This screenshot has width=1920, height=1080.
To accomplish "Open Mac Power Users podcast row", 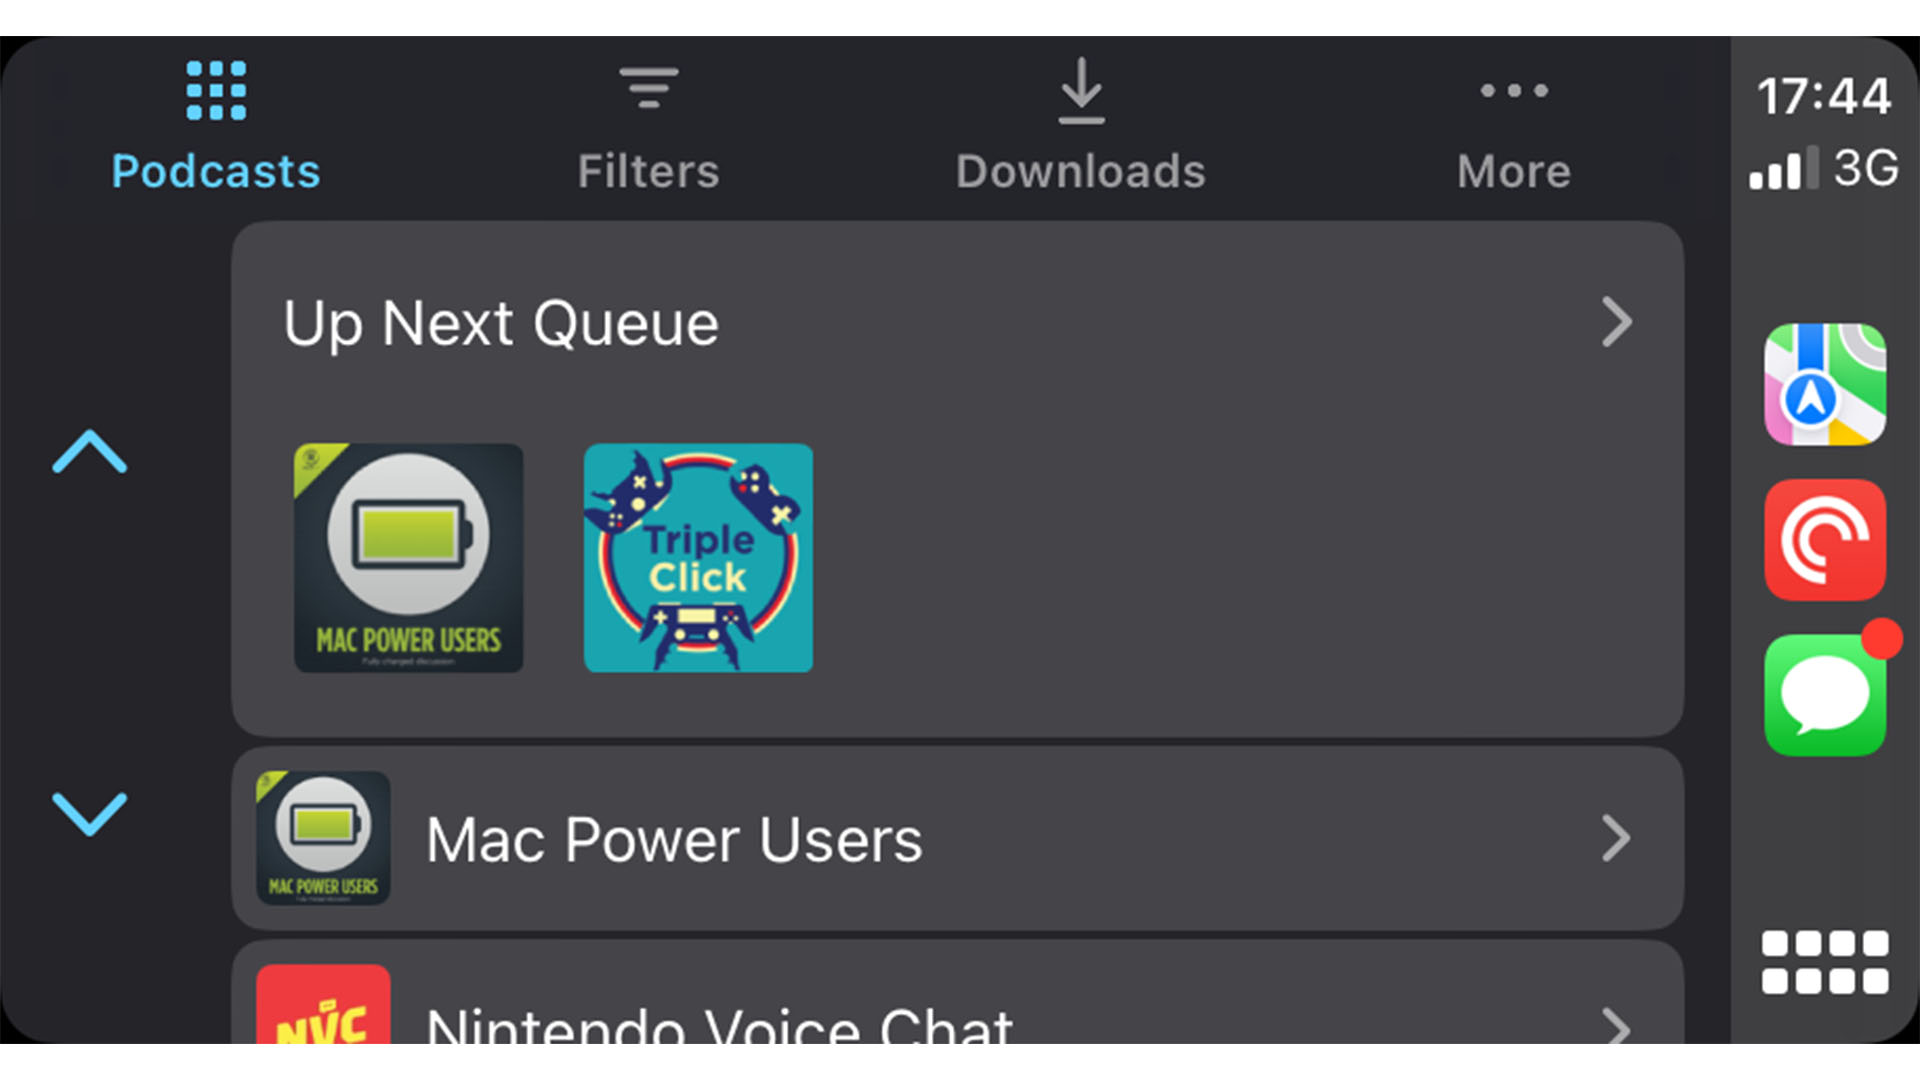I will click(x=957, y=838).
